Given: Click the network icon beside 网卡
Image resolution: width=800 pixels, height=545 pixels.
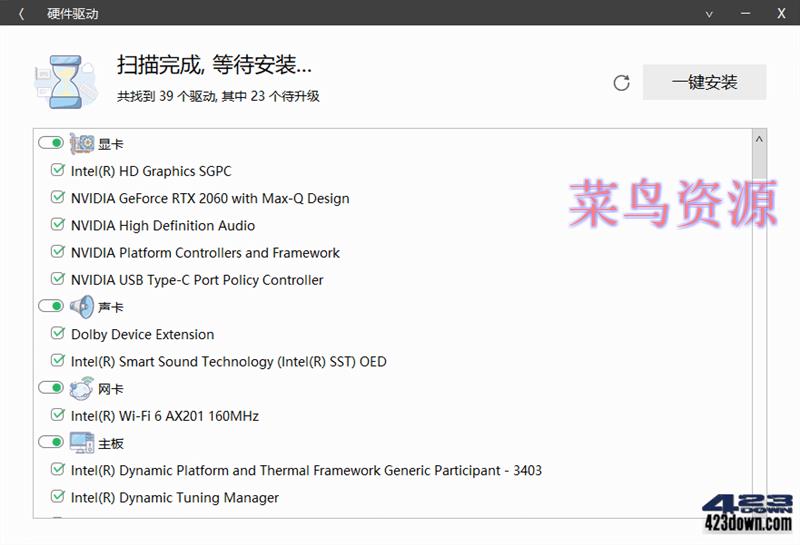Looking at the screenshot, I should (82, 388).
